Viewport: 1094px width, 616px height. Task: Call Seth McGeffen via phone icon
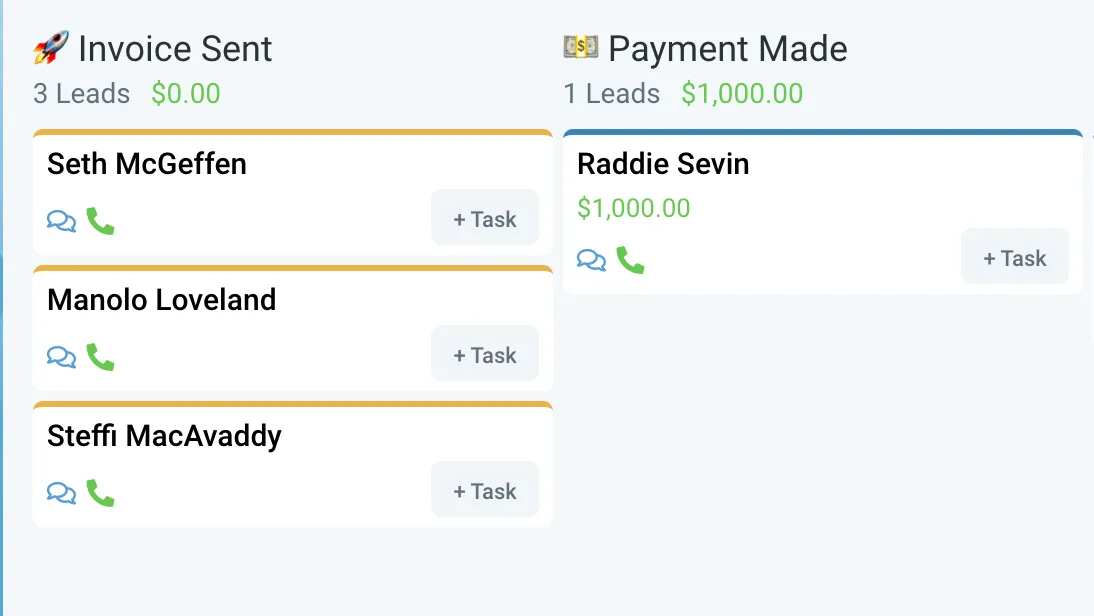[x=100, y=221]
